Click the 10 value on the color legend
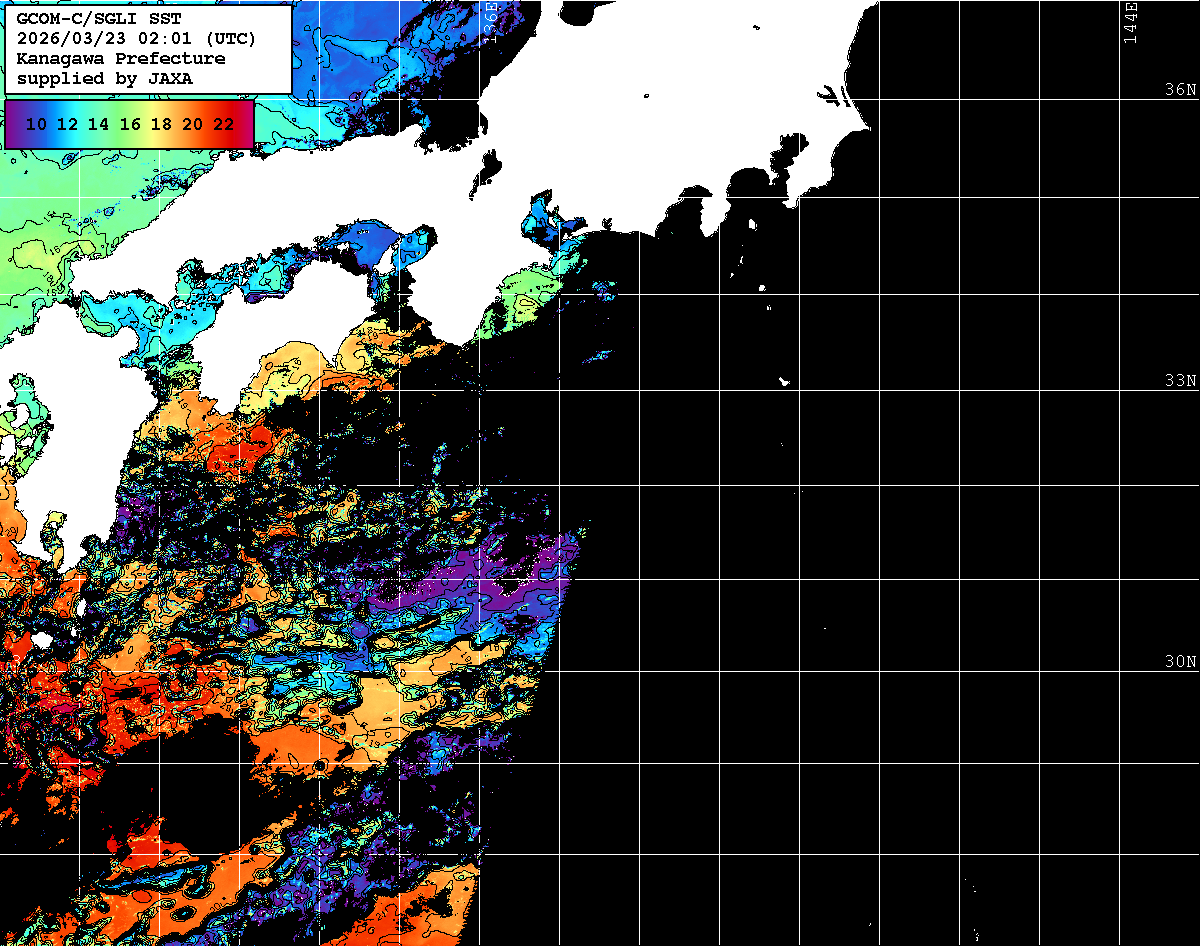Screen dimensions: 1200x946 click(36, 124)
